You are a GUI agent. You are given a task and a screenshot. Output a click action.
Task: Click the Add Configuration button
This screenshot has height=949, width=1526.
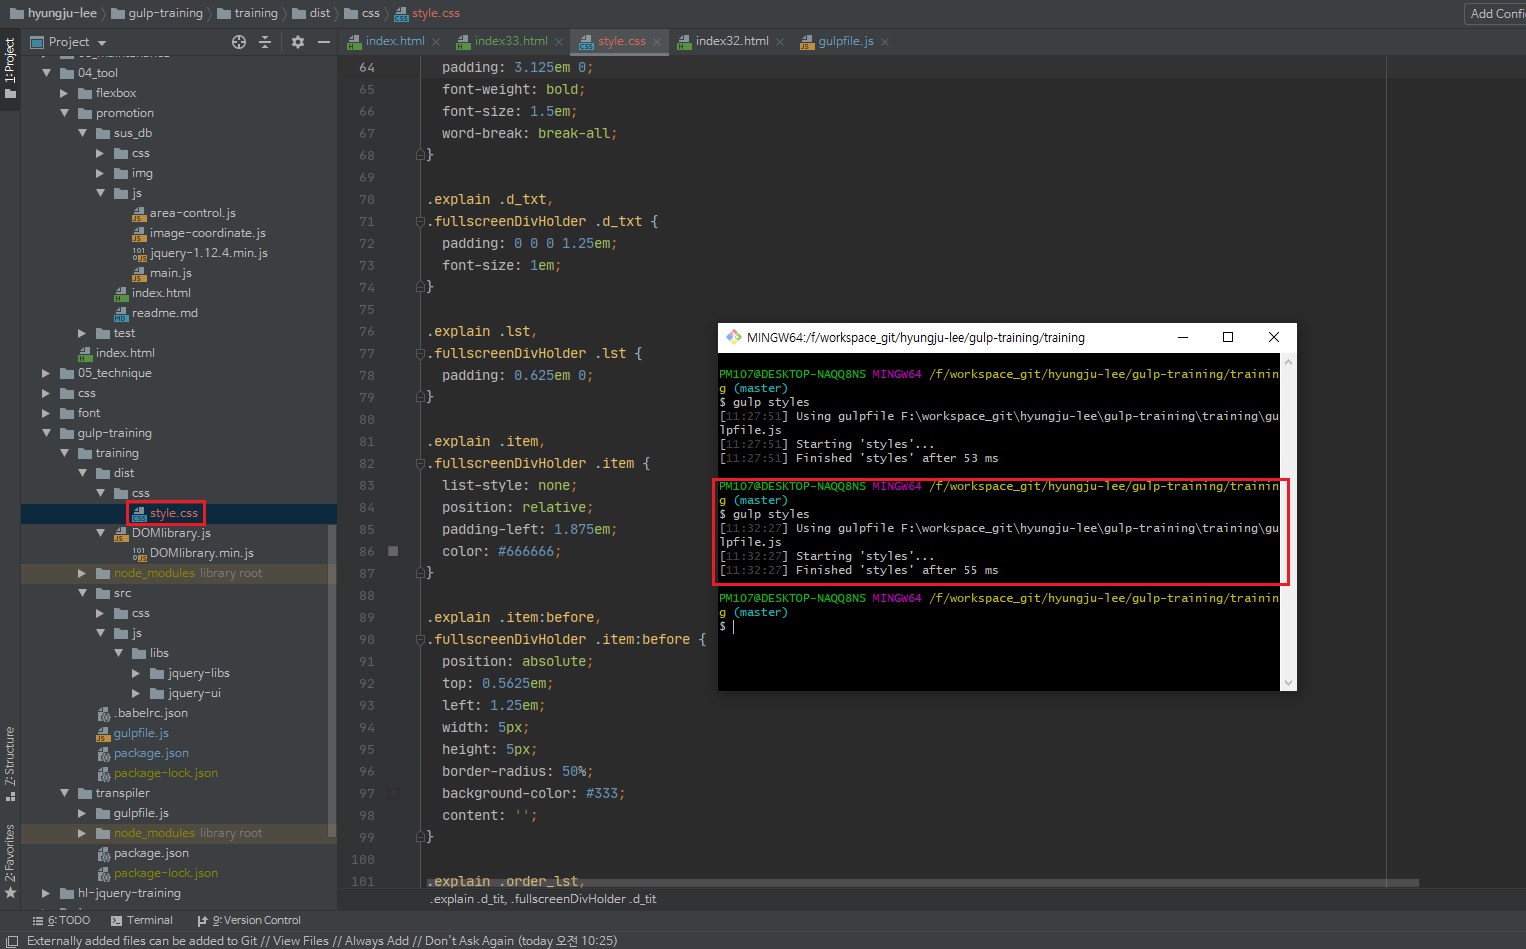(x=1495, y=13)
